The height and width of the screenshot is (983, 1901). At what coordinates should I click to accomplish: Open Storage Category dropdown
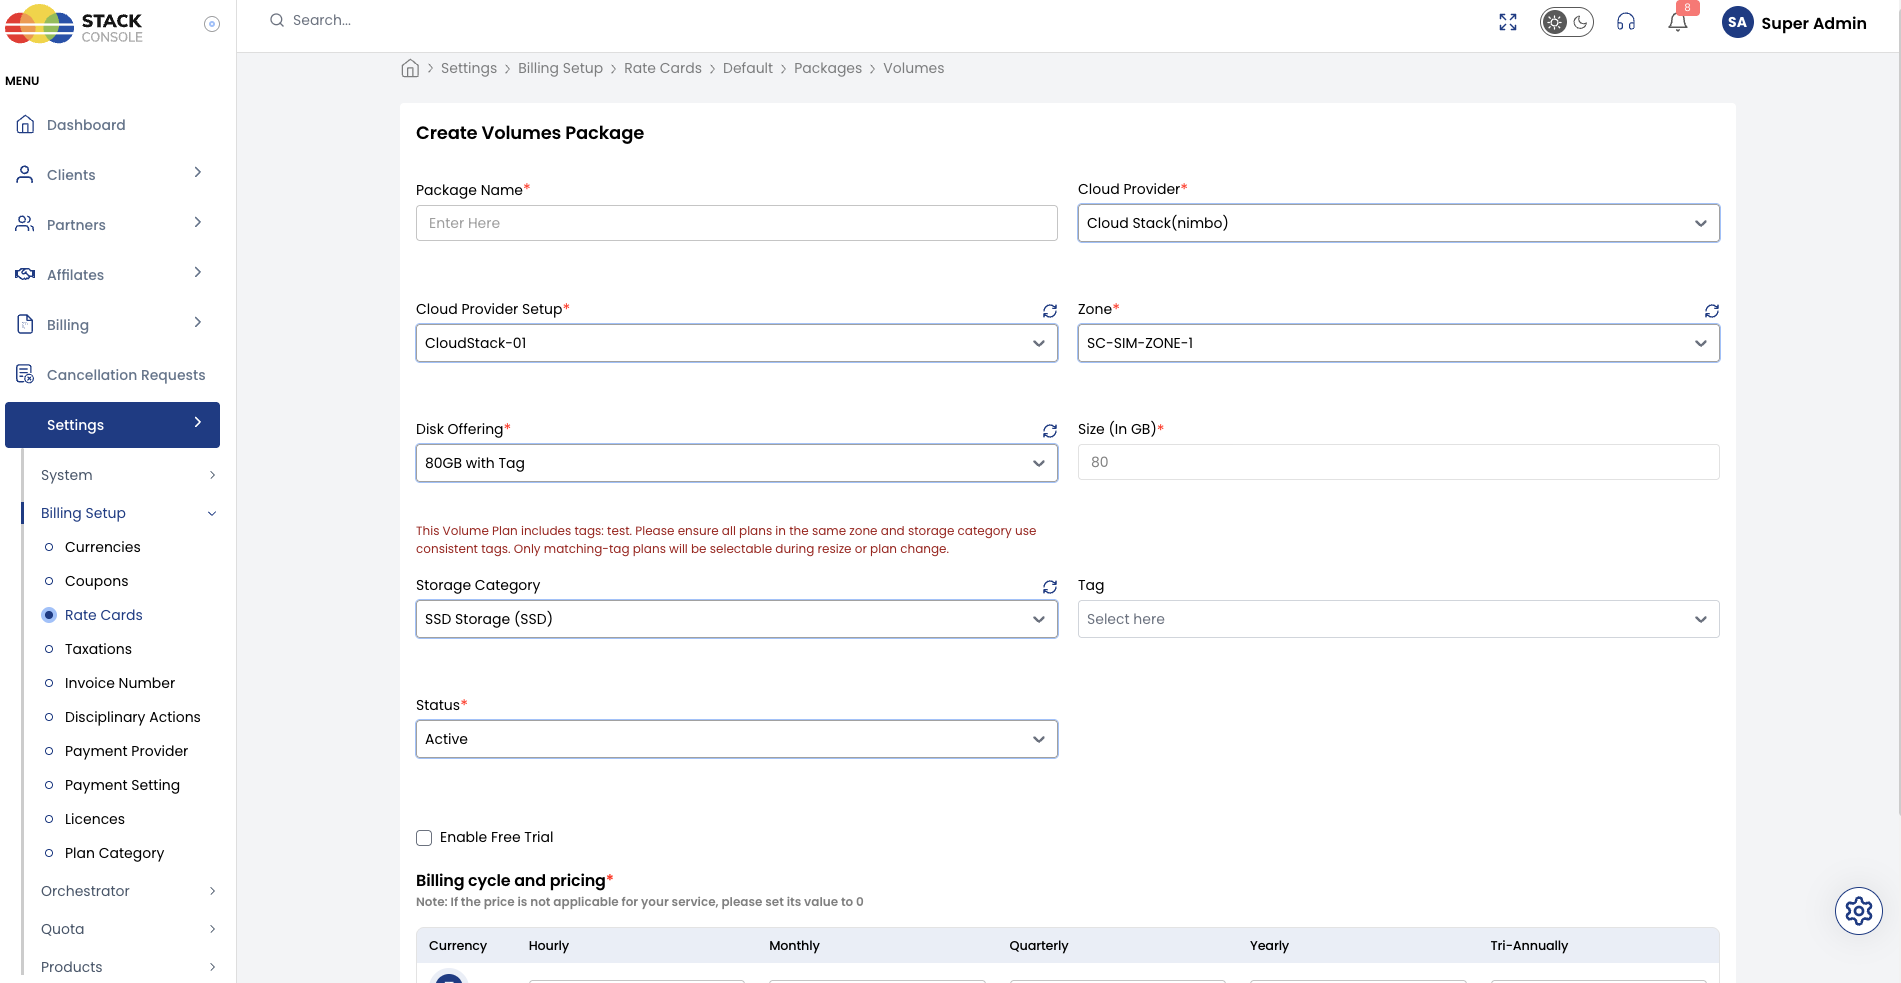[x=737, y=619]
